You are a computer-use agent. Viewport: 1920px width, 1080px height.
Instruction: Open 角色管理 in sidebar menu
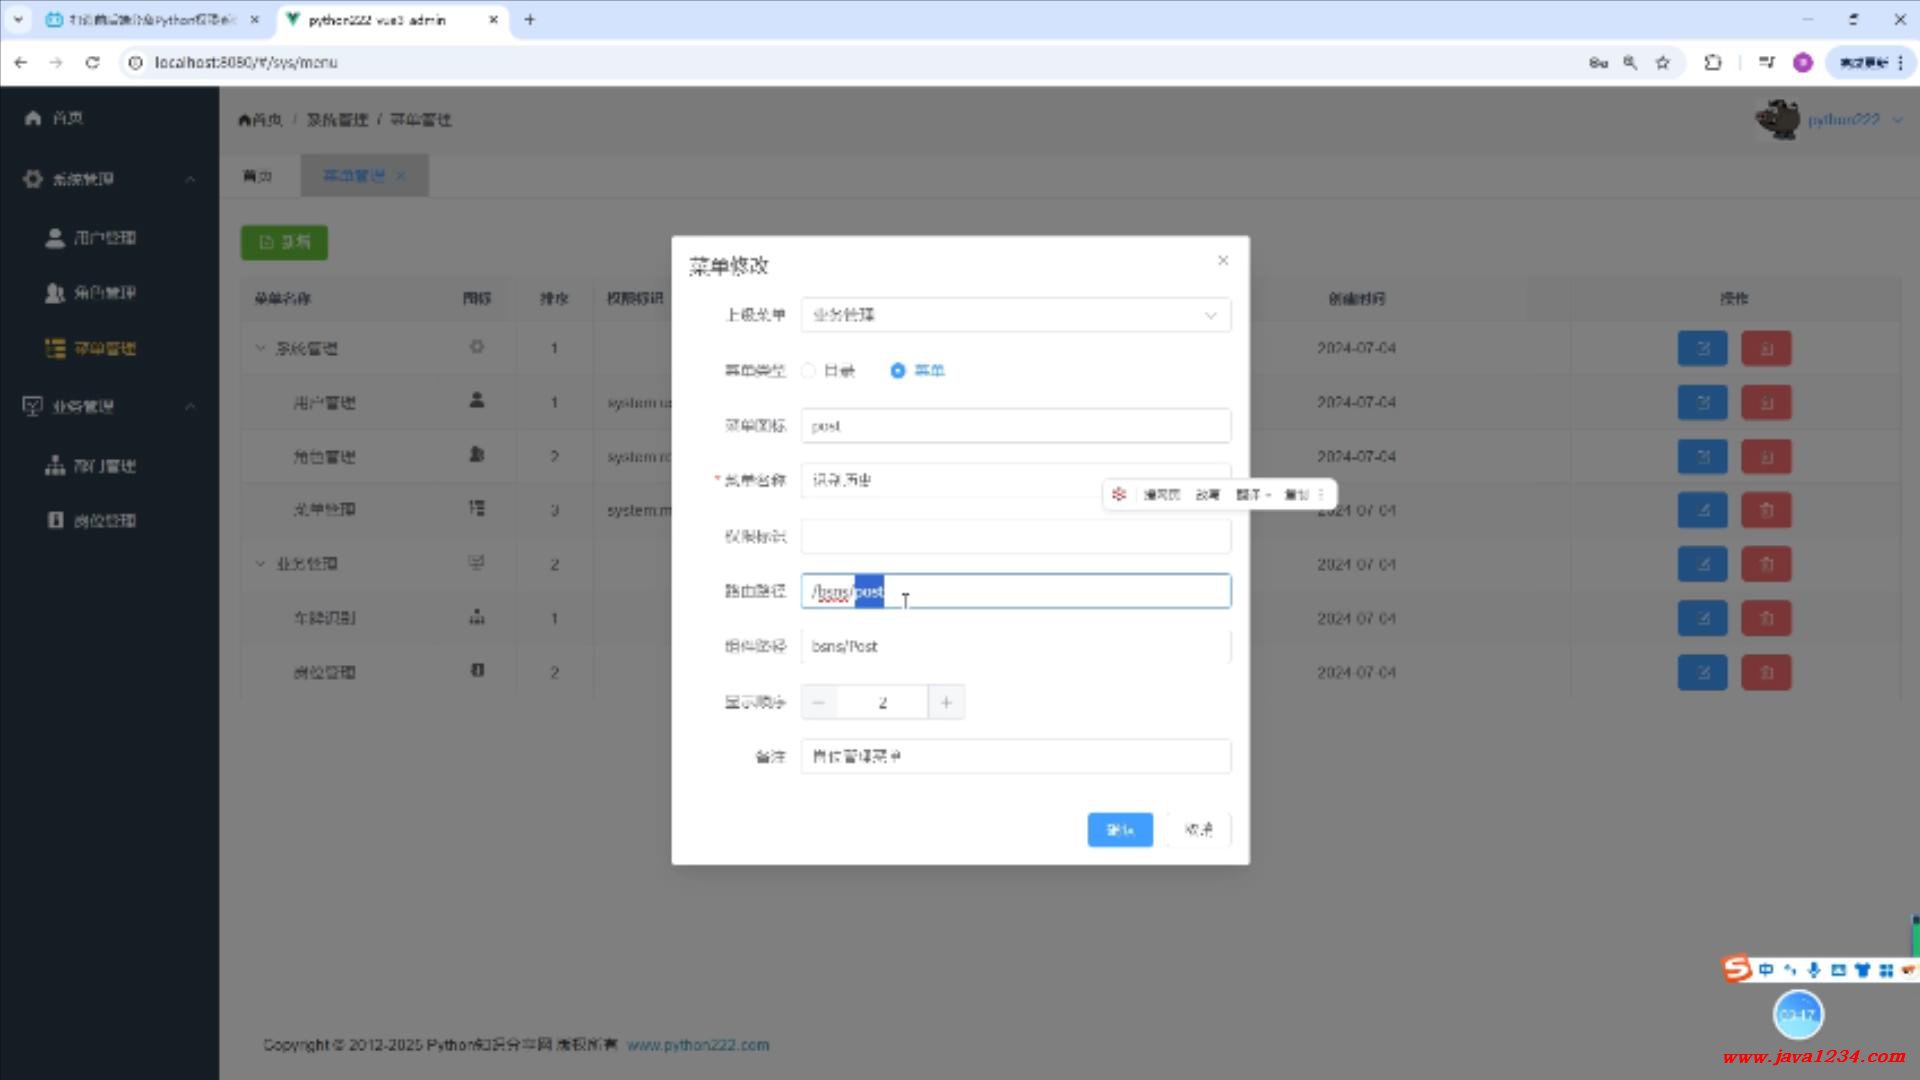(x=104, y=293)
